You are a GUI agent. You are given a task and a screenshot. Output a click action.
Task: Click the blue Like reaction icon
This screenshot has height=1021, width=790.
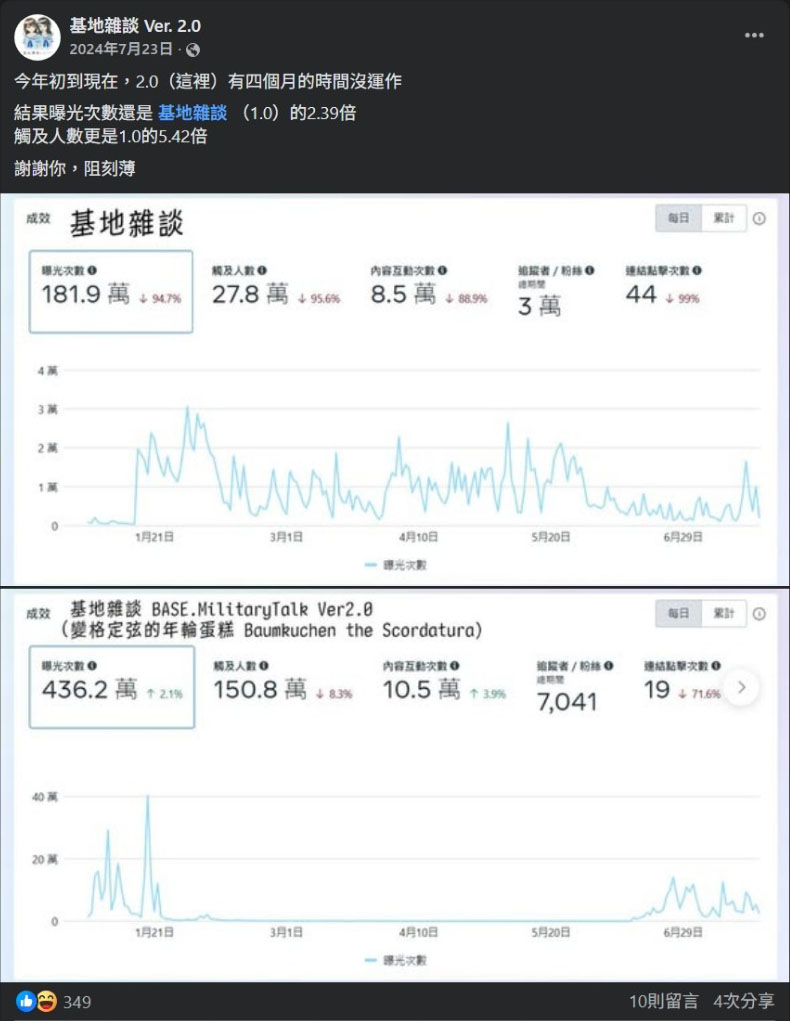[x=25, y=1000]
